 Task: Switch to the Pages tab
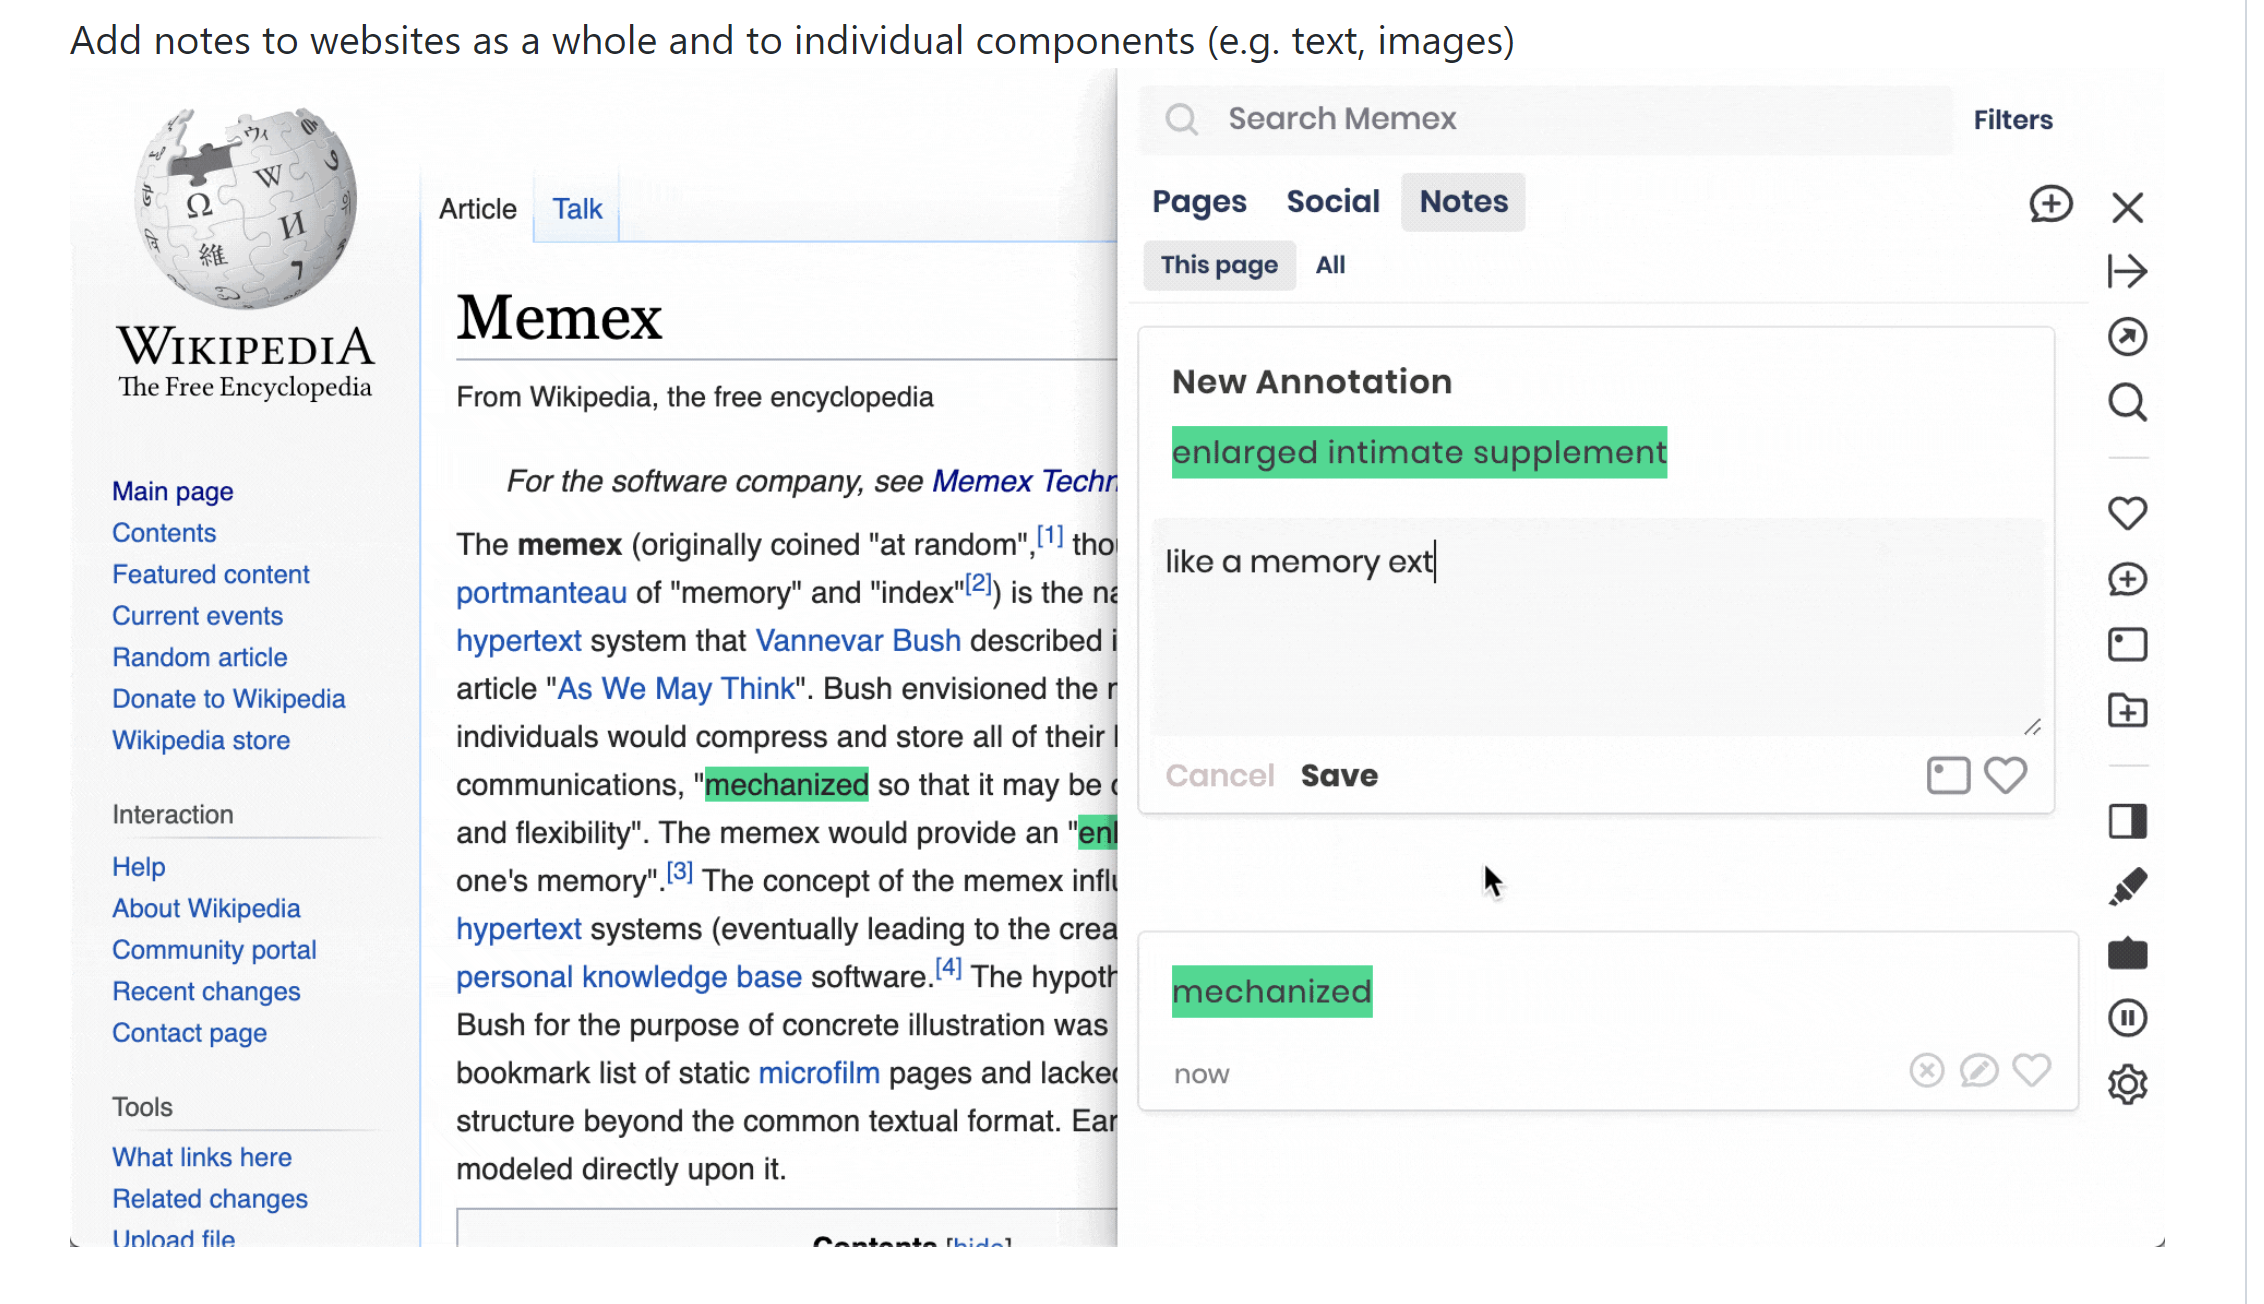pyautogui.click(x=1199, y=202)
